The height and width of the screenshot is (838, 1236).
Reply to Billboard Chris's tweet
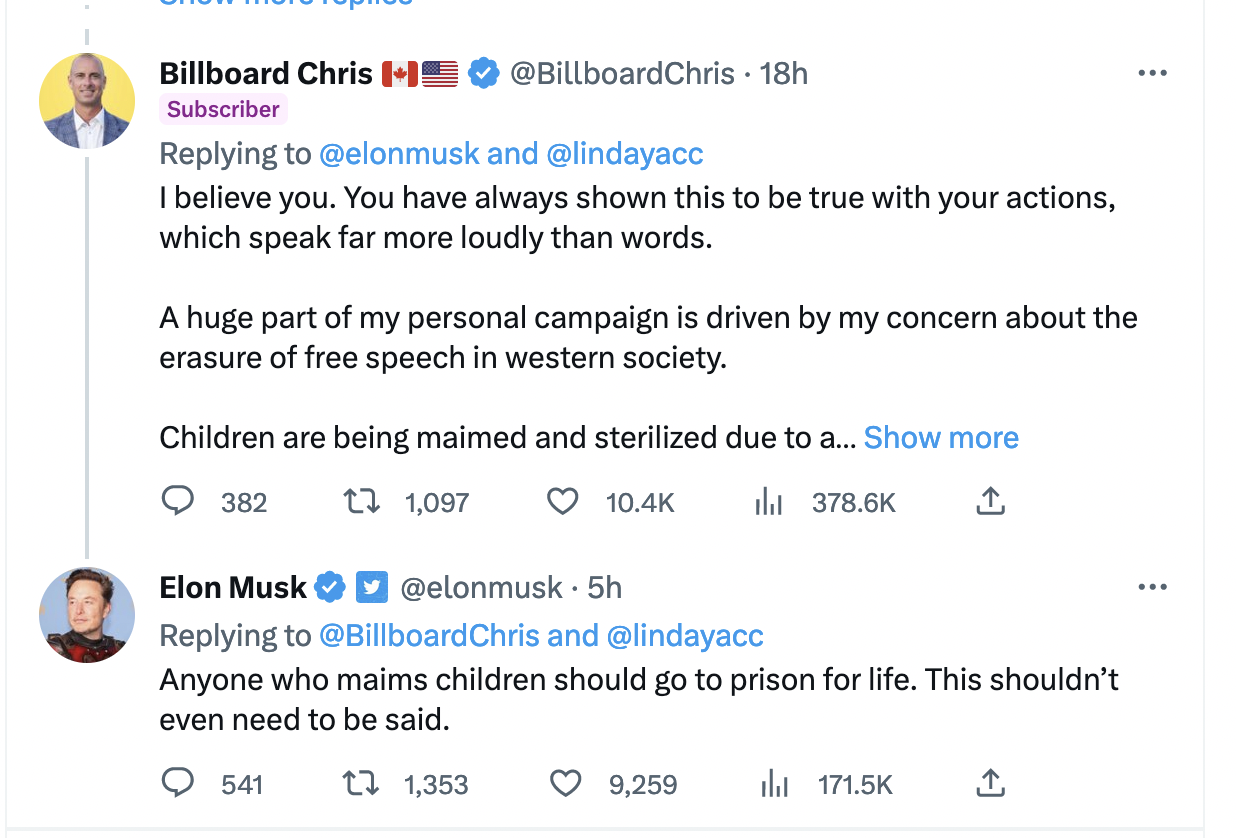177,501
